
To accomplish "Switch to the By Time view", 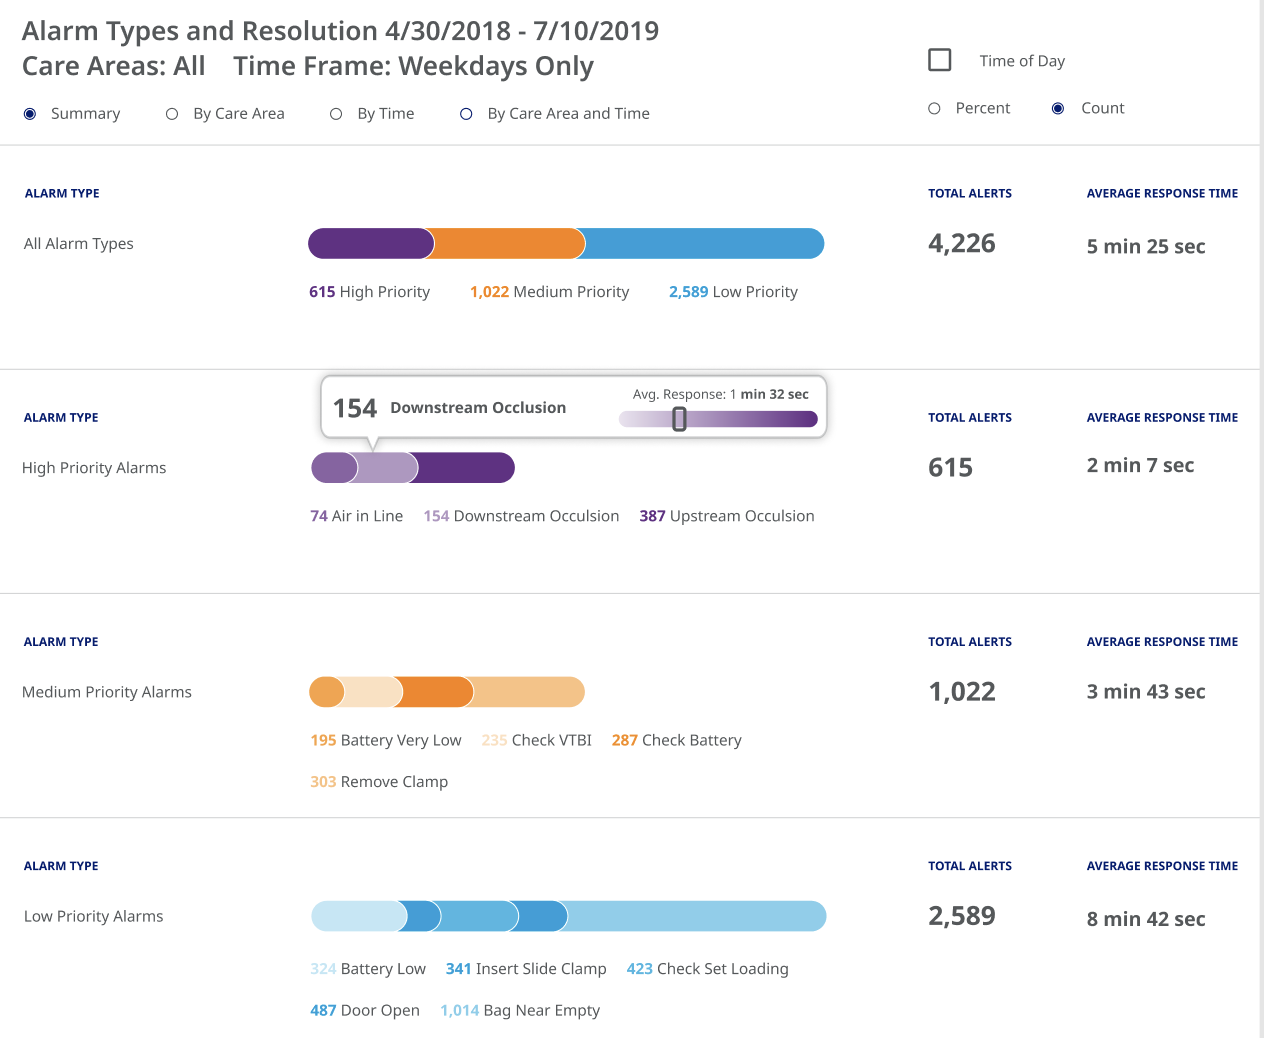I will click(x=336, y=114).
